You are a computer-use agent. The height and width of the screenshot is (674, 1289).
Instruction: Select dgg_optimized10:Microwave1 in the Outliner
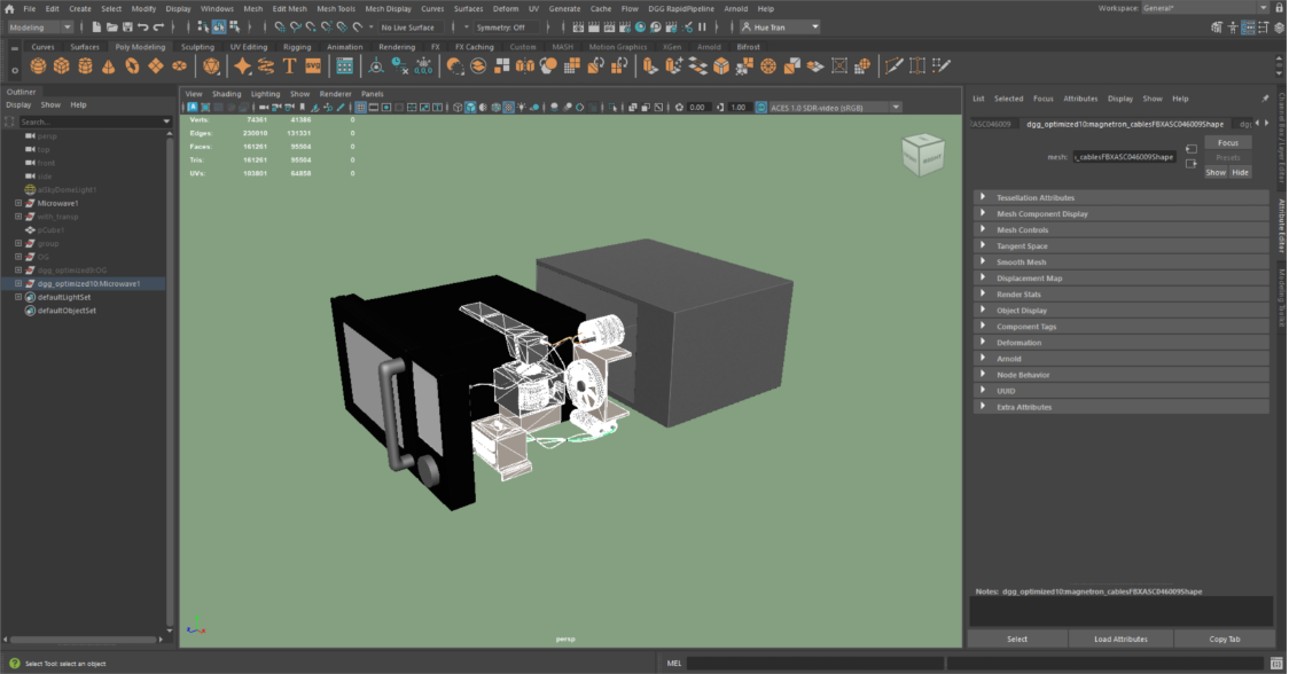[88, 284]
